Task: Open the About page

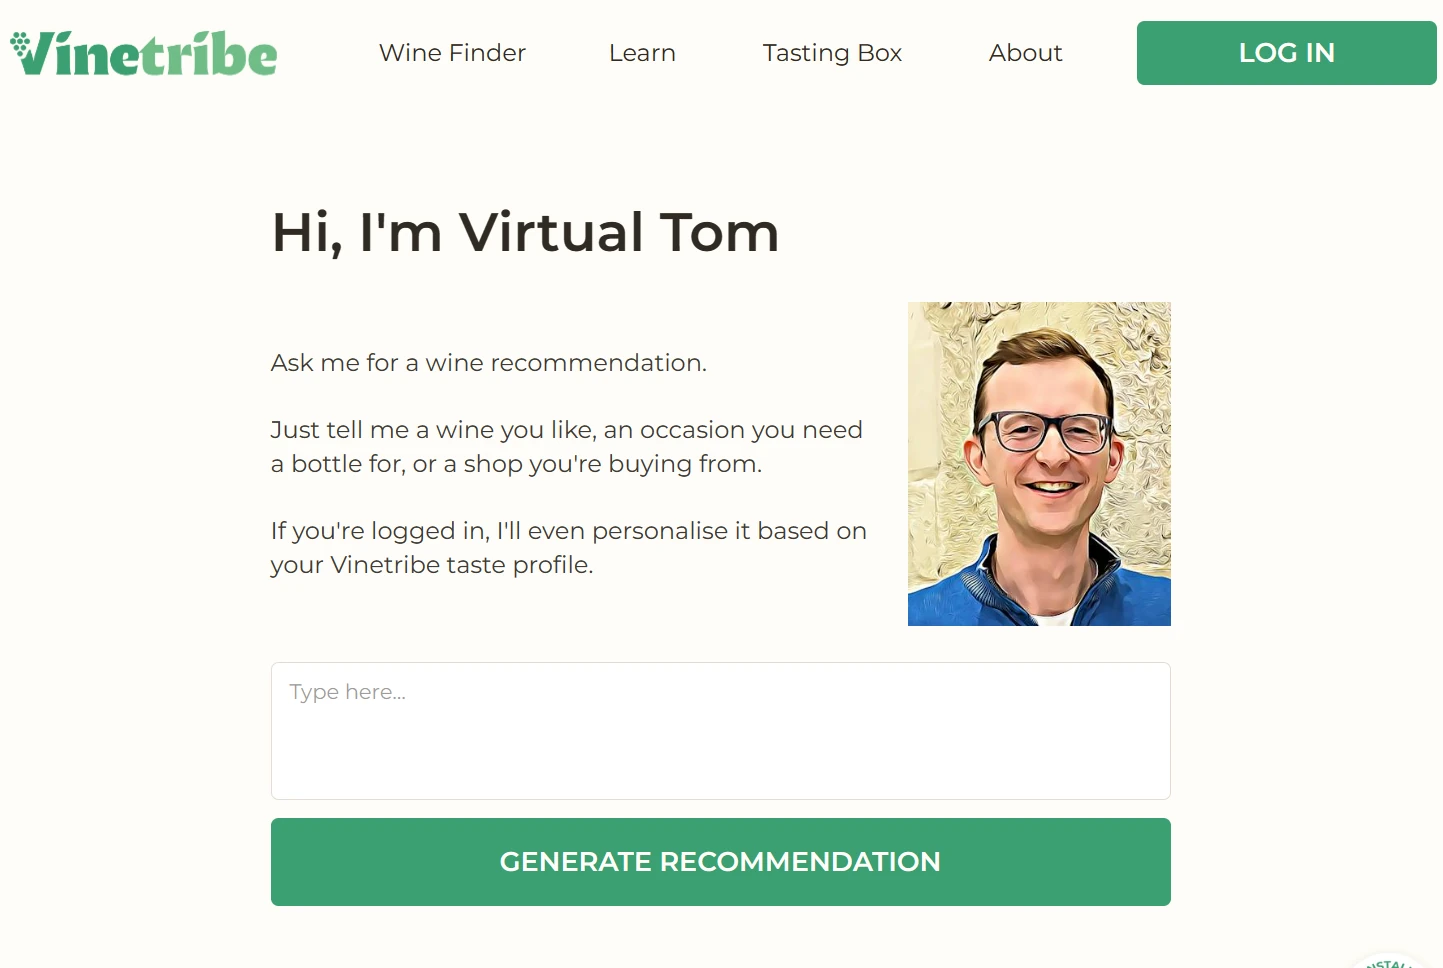Action: click(1025, 53)
